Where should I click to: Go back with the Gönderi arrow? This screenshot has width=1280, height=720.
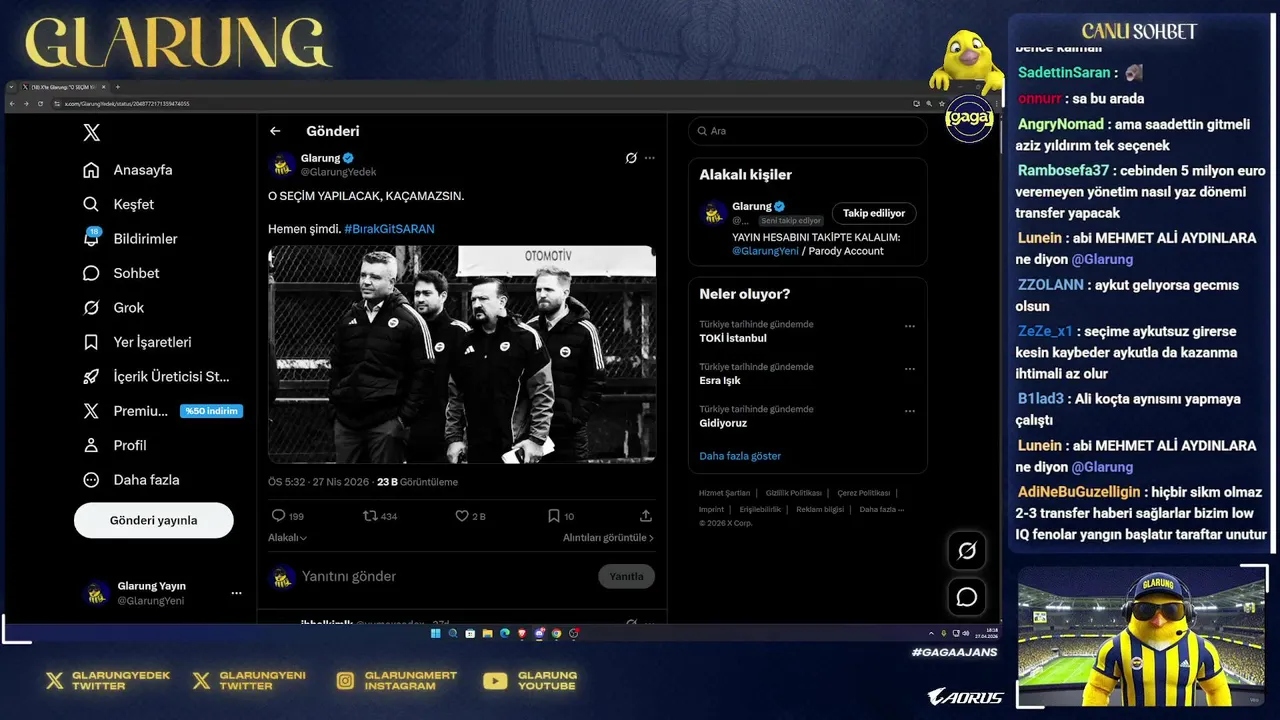tap(275, 131)
